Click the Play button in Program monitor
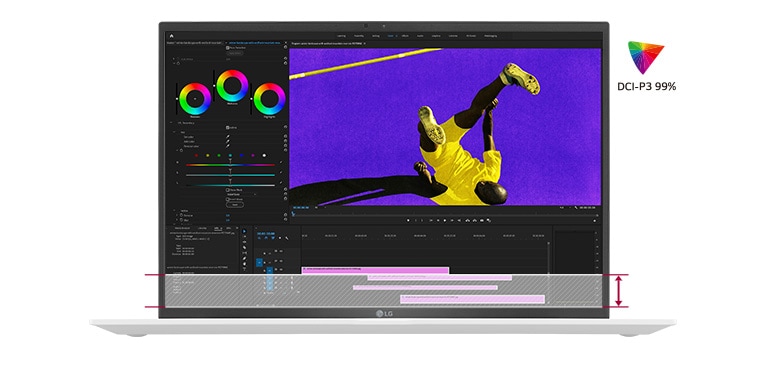The width and height of the screenshot is (768, 384). (x=445, y=220)
